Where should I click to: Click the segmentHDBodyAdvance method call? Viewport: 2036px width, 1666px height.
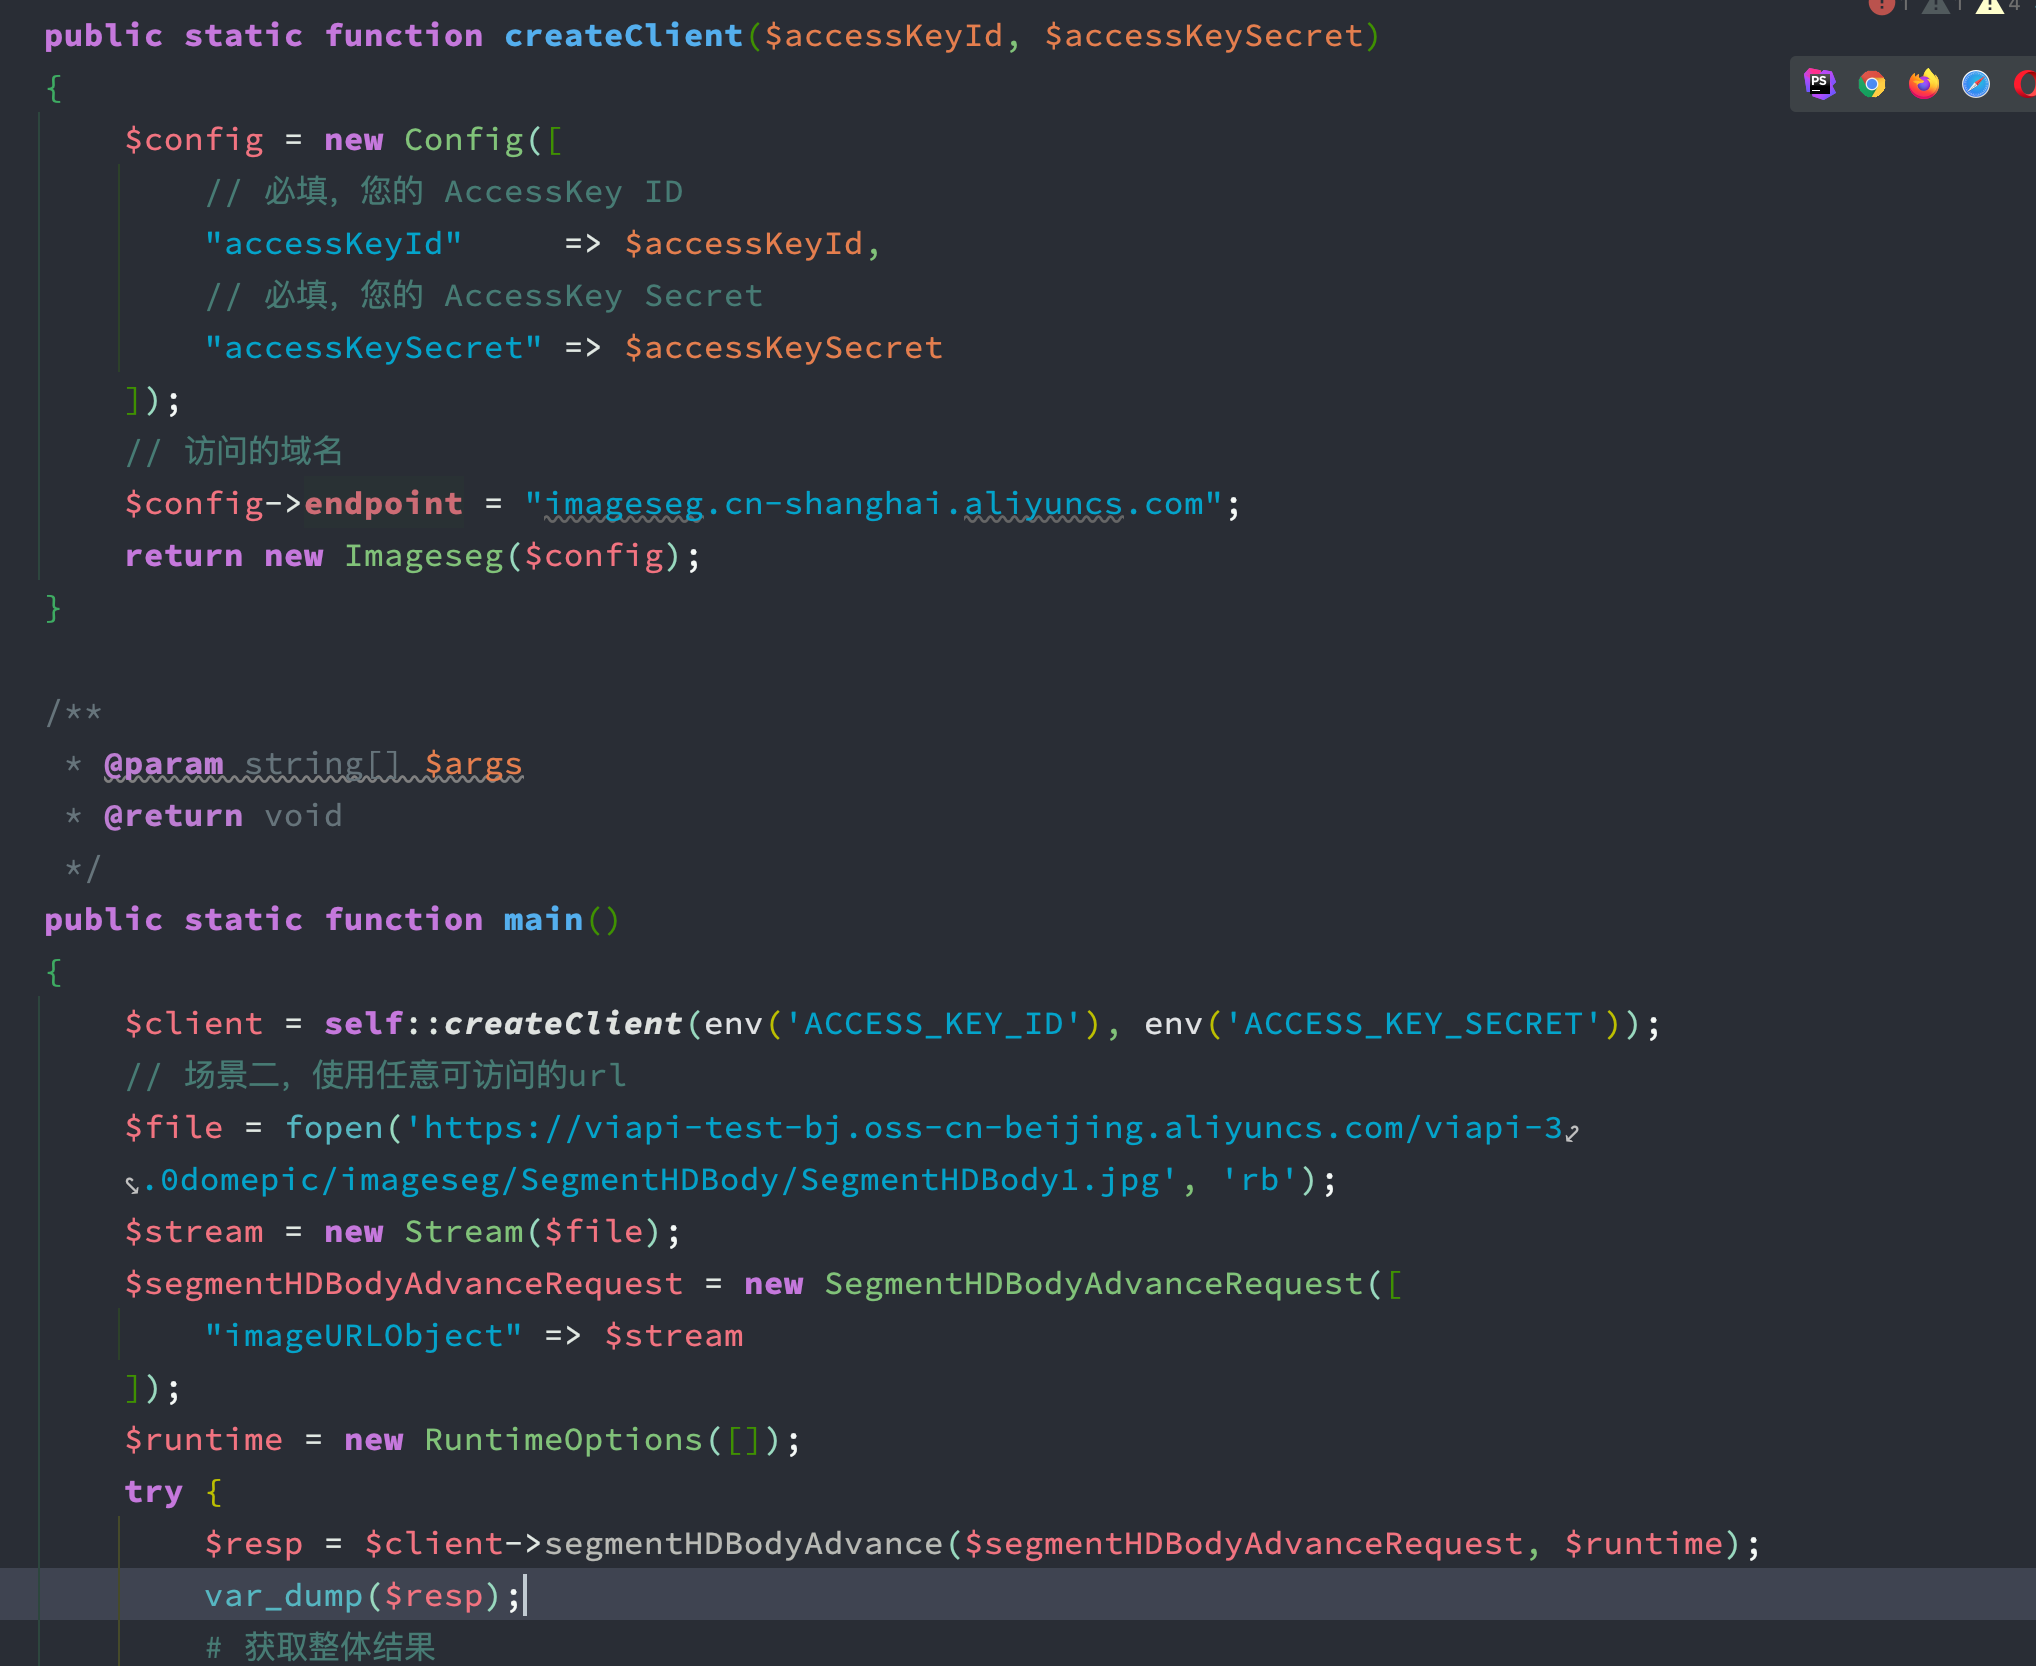(x=743, y=1544)
